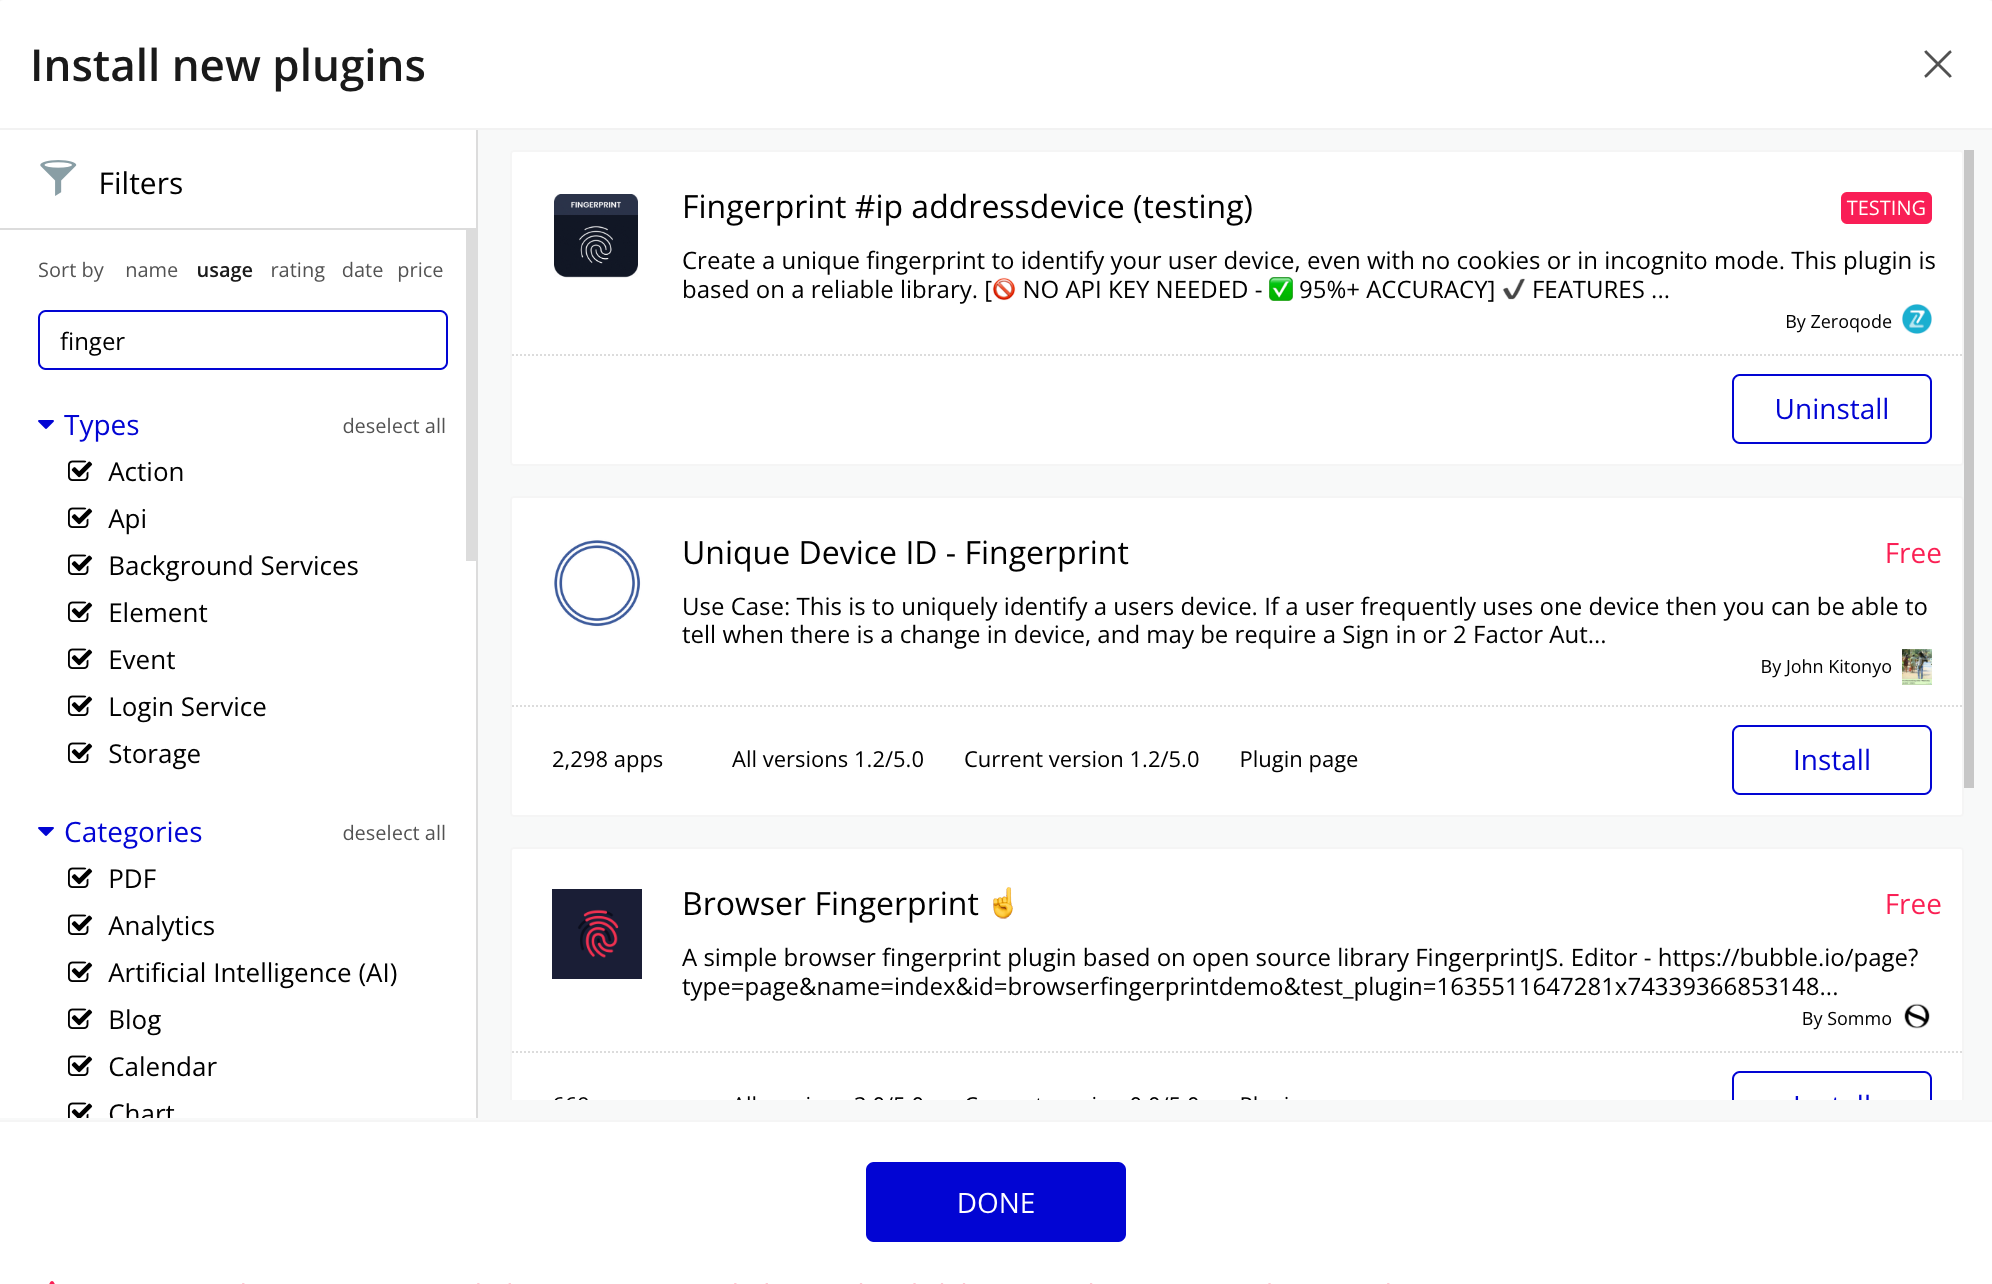Install Unique Device ID - Fingerprint plugin
1992x1284 pixels.
pos(1831,760)
